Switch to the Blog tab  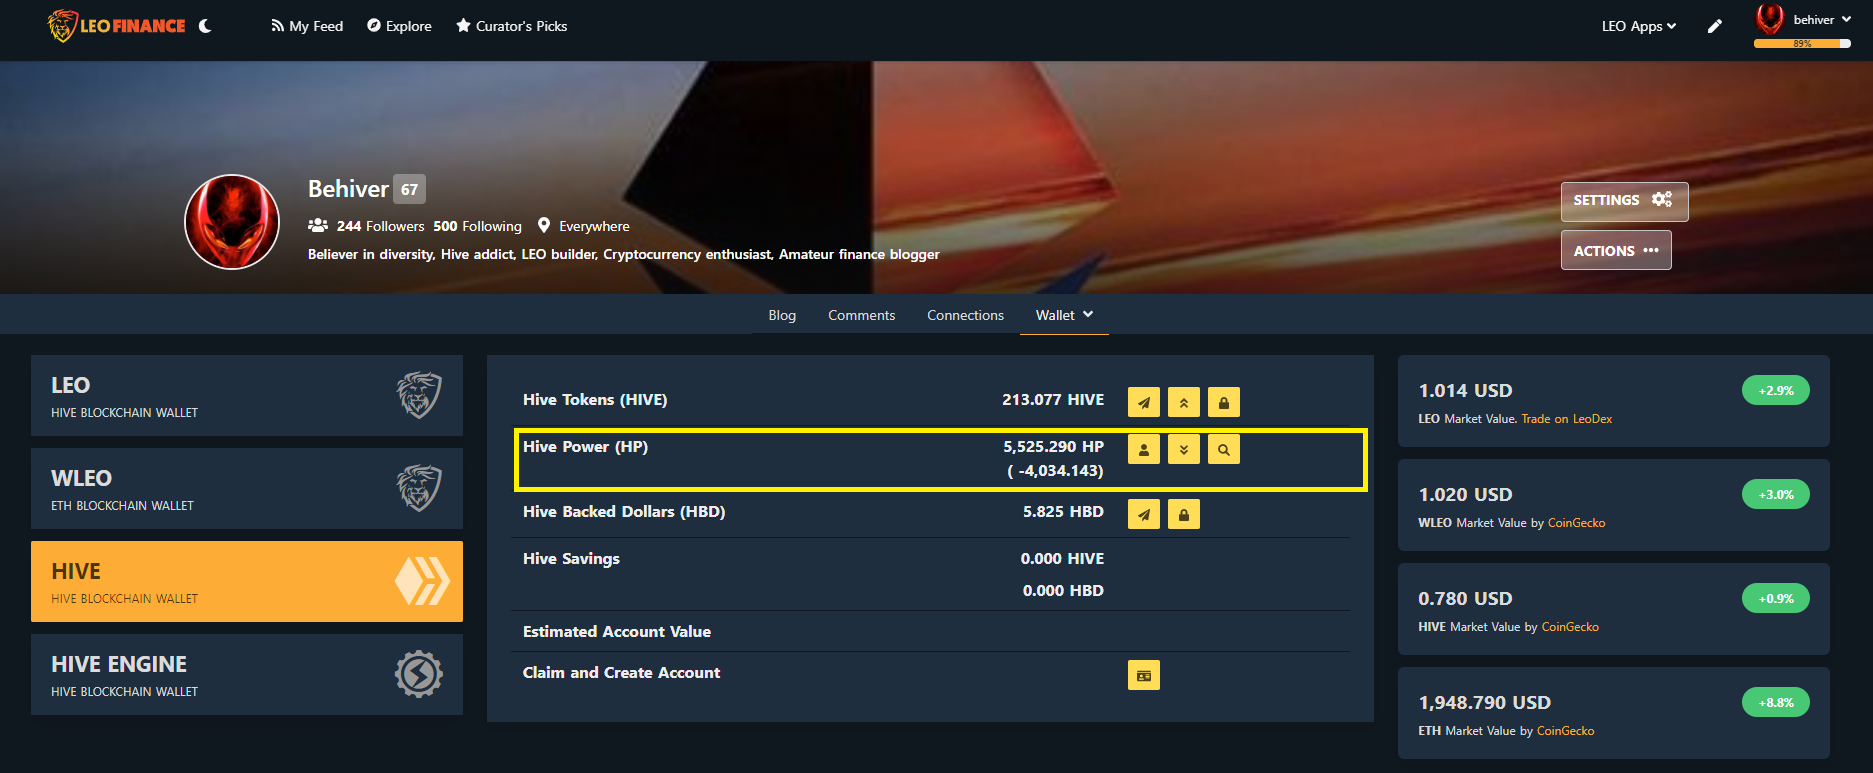(x=782, y=315)
